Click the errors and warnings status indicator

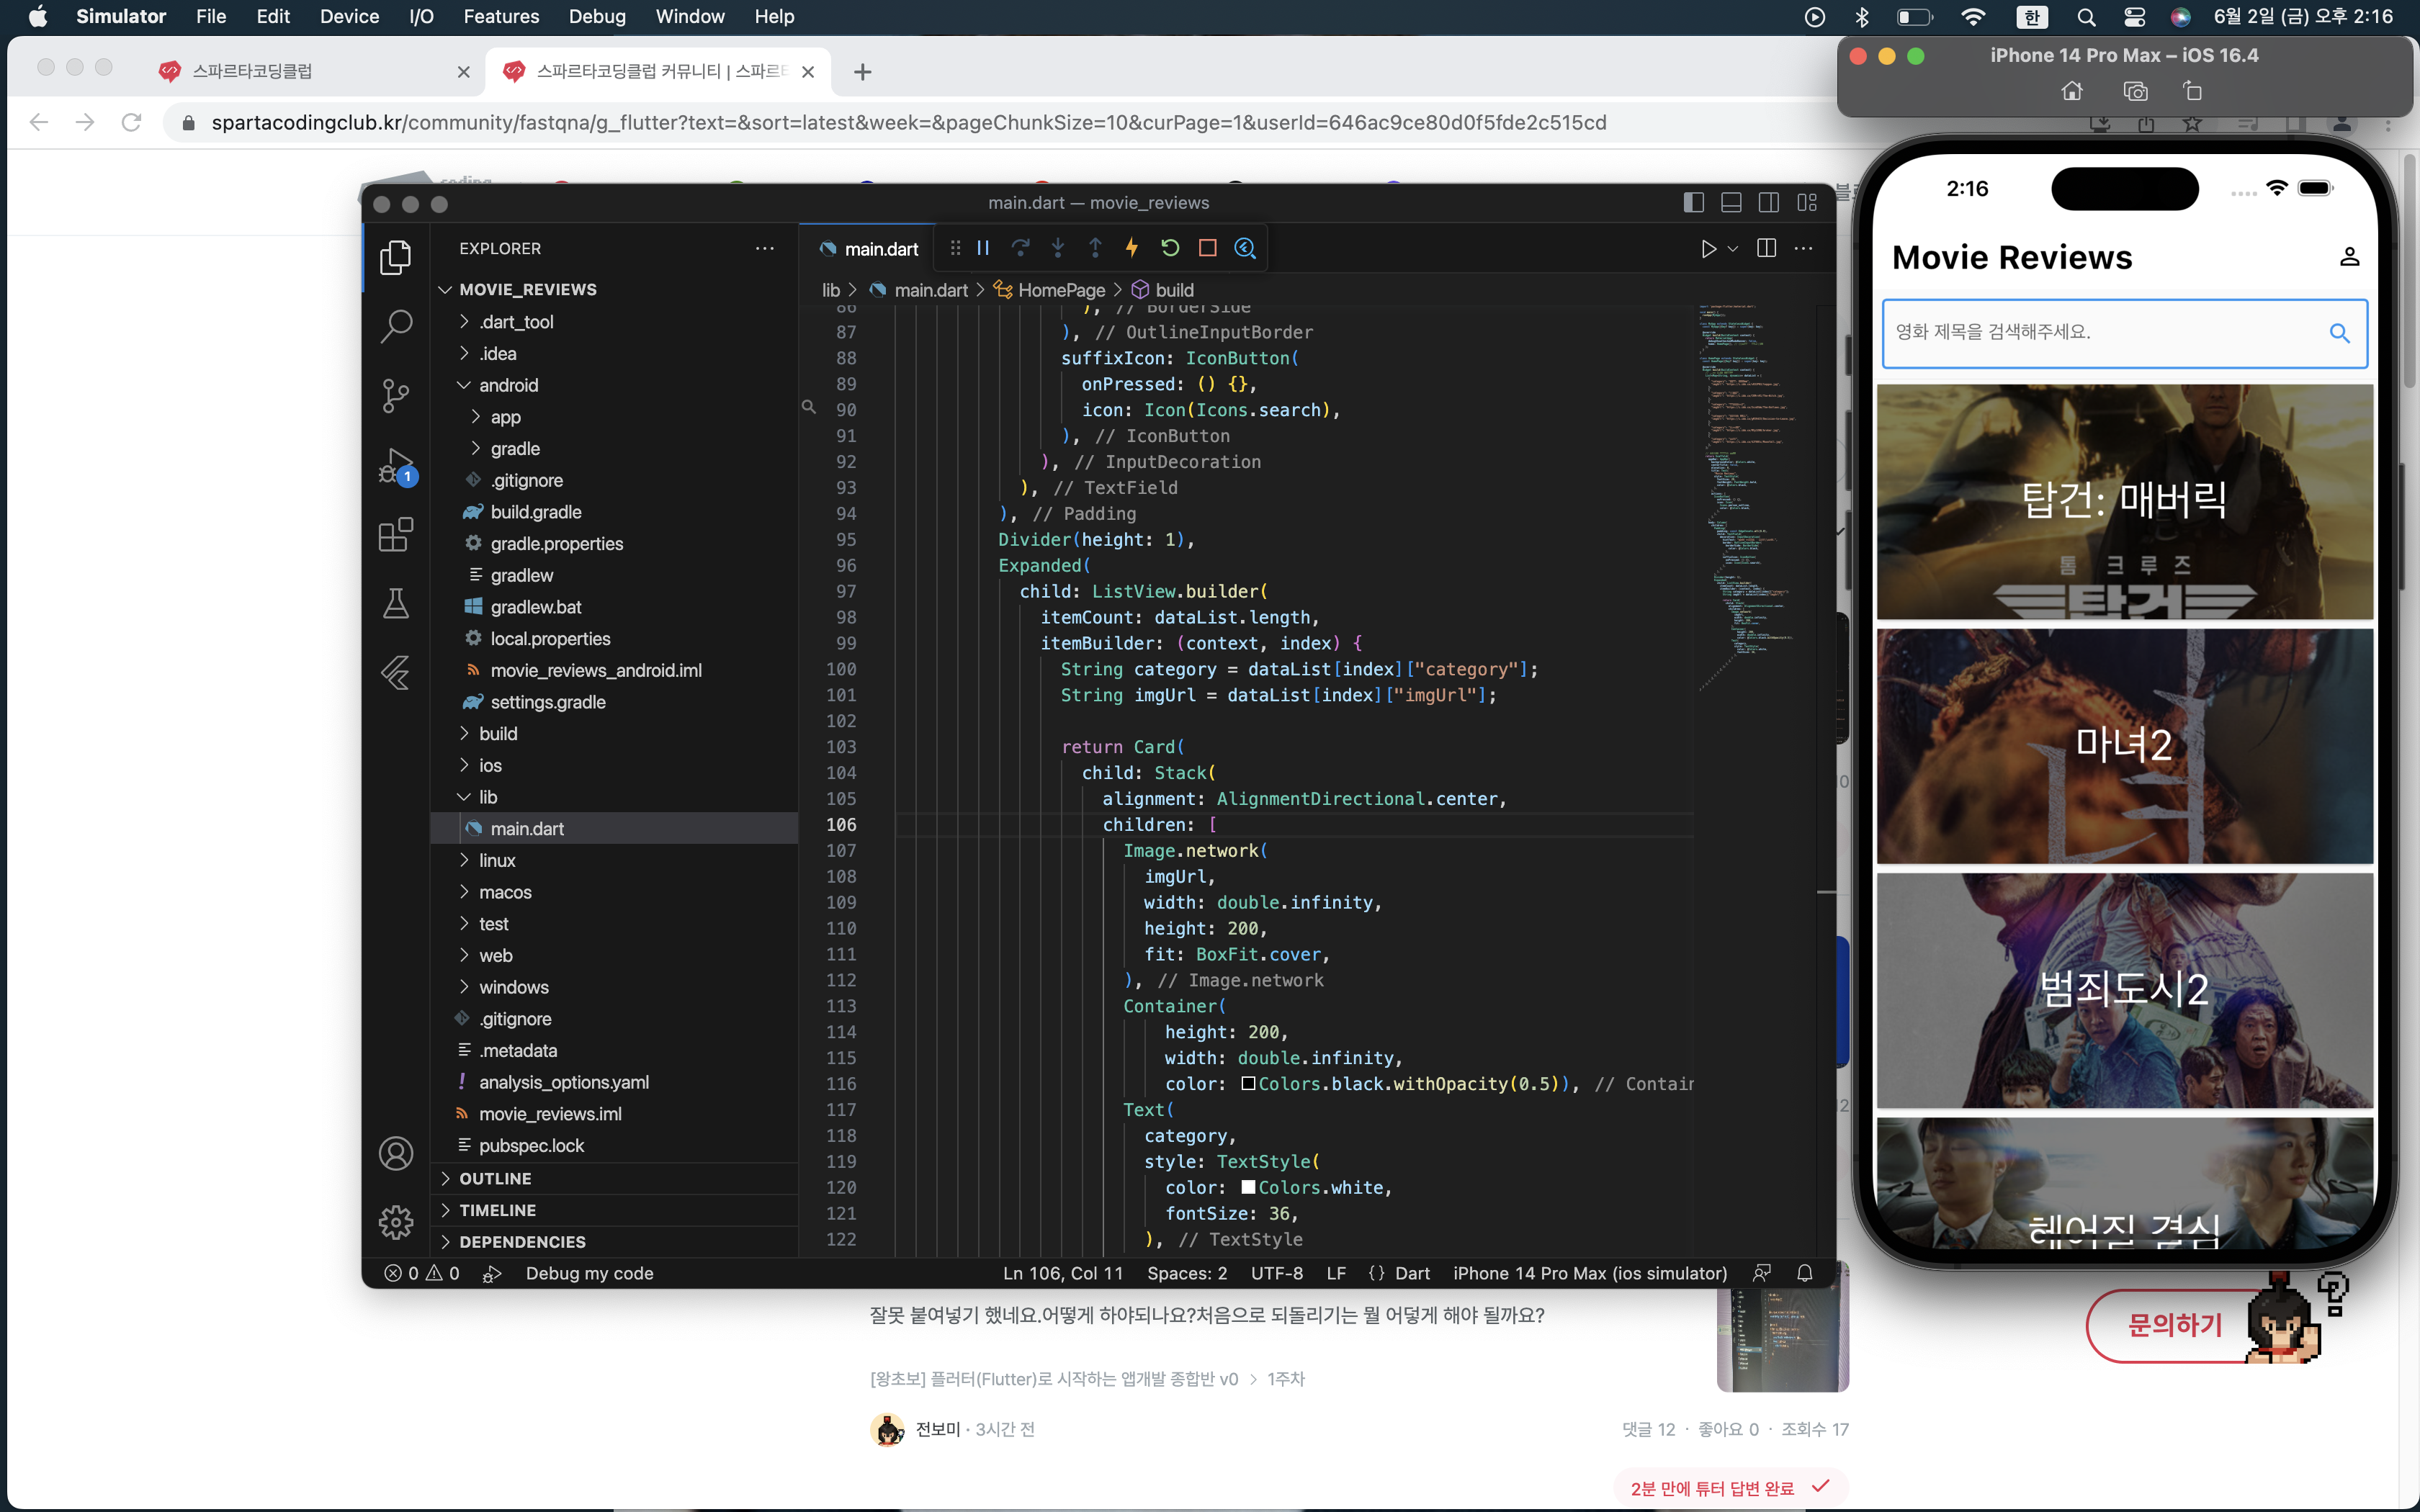(422, 1273)
